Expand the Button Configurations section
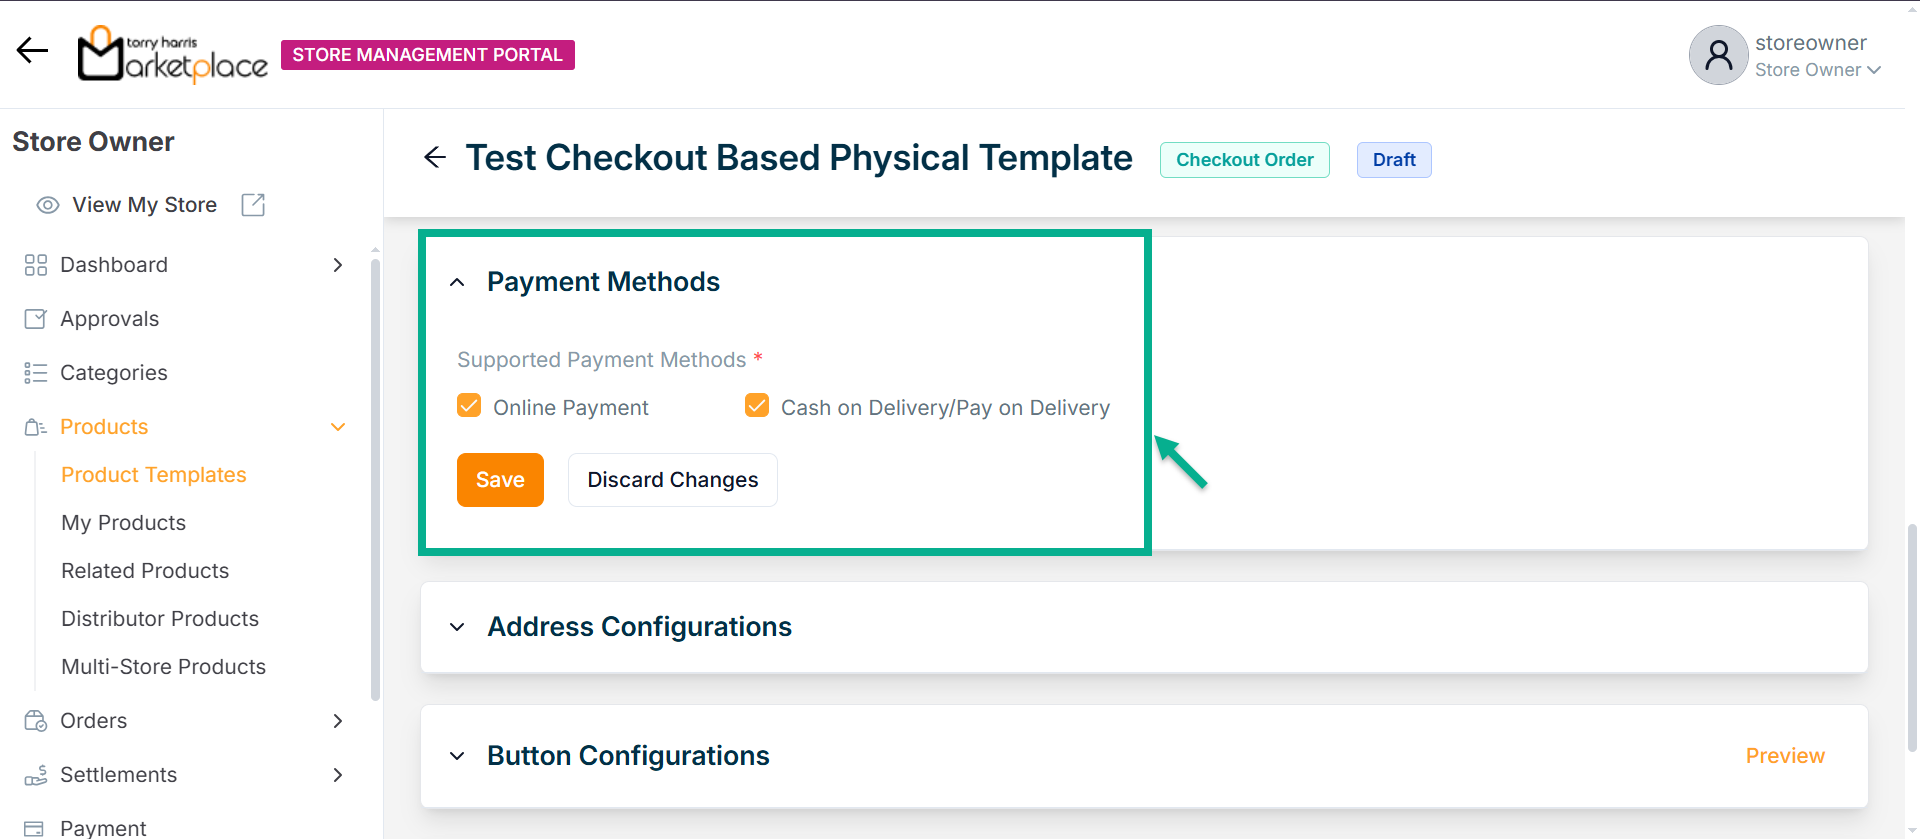The width and height of the screenshot is (1920, 839). [457, 756]
